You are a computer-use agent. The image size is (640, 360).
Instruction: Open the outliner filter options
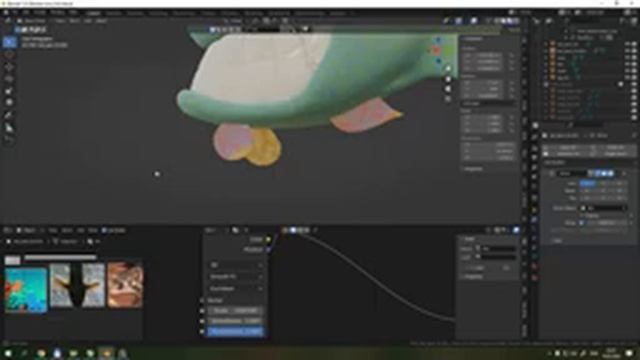pos(623,20)
